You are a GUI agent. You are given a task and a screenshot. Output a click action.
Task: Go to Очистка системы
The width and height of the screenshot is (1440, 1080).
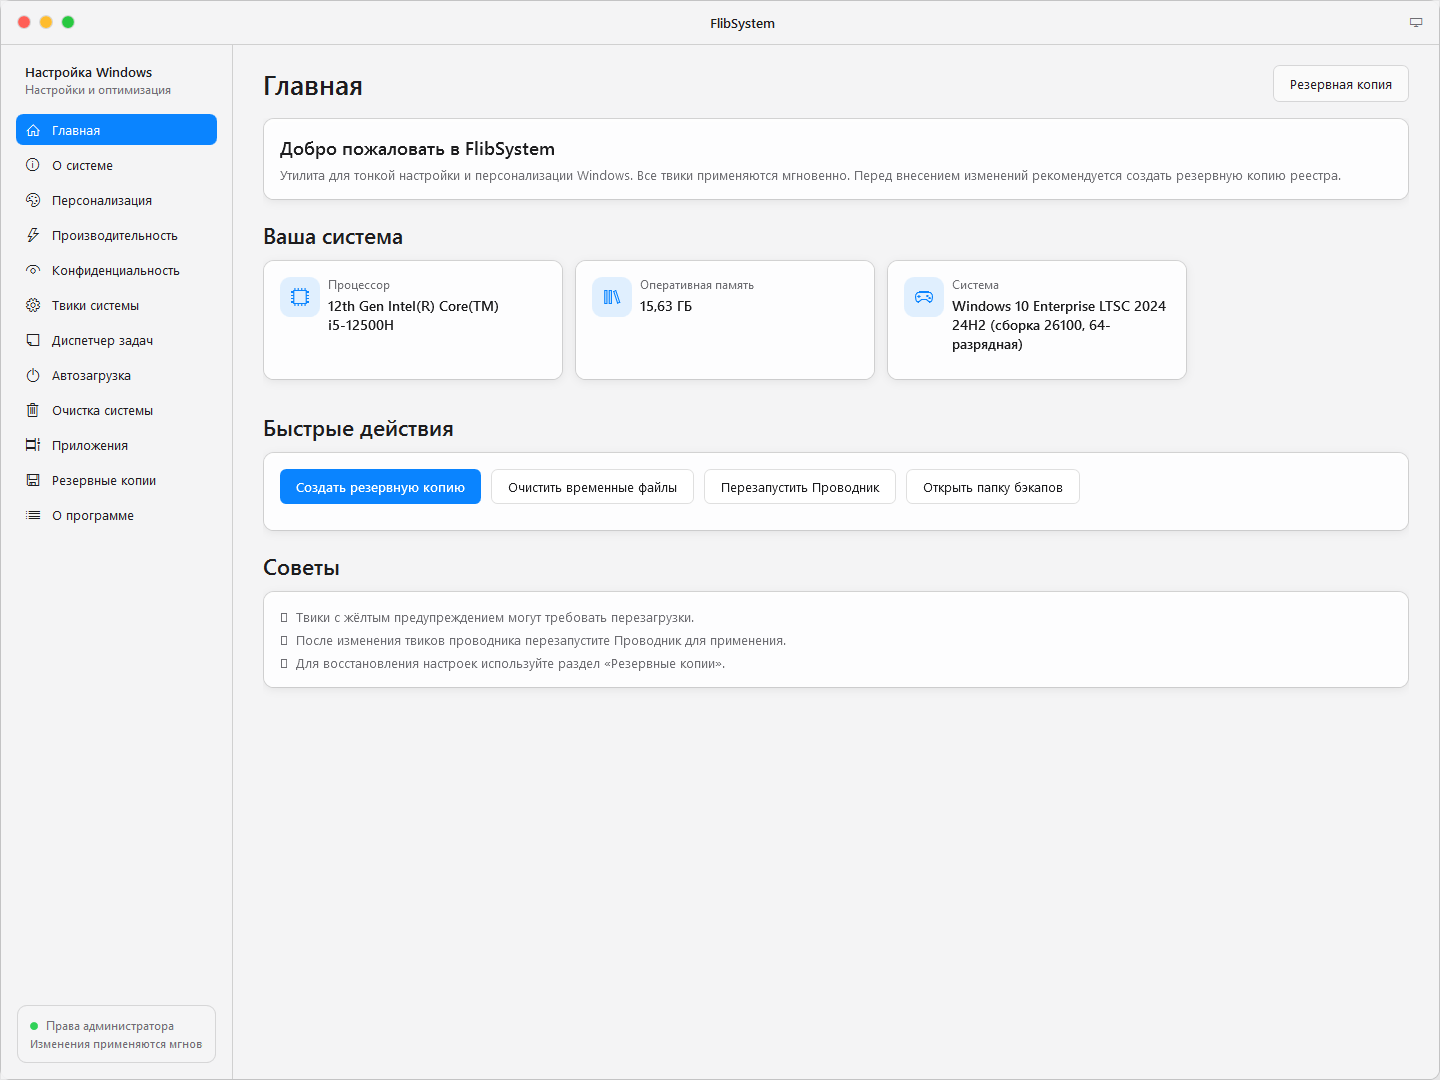pos(116,410)
